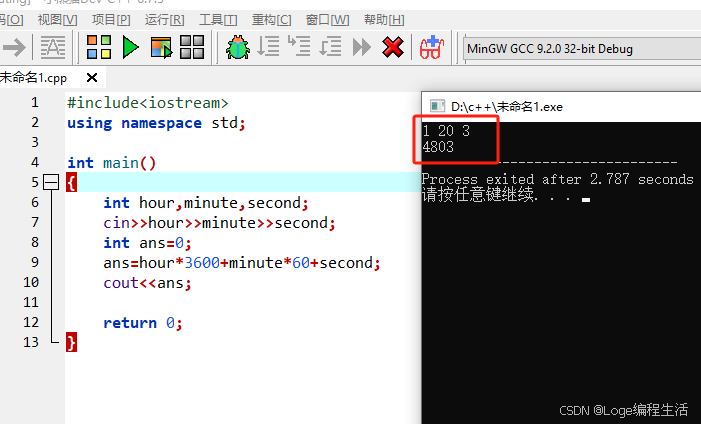Image resolution: width=701 pixels, height=424 pixels.
Task: Click on the int main() line
Action: [112, 163]
